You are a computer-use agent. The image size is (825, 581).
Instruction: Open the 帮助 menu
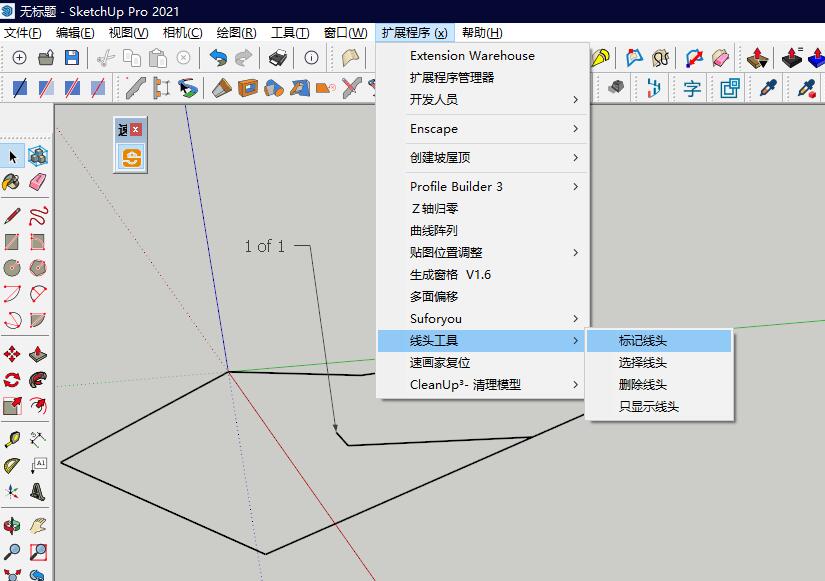(x=481, y=32)
